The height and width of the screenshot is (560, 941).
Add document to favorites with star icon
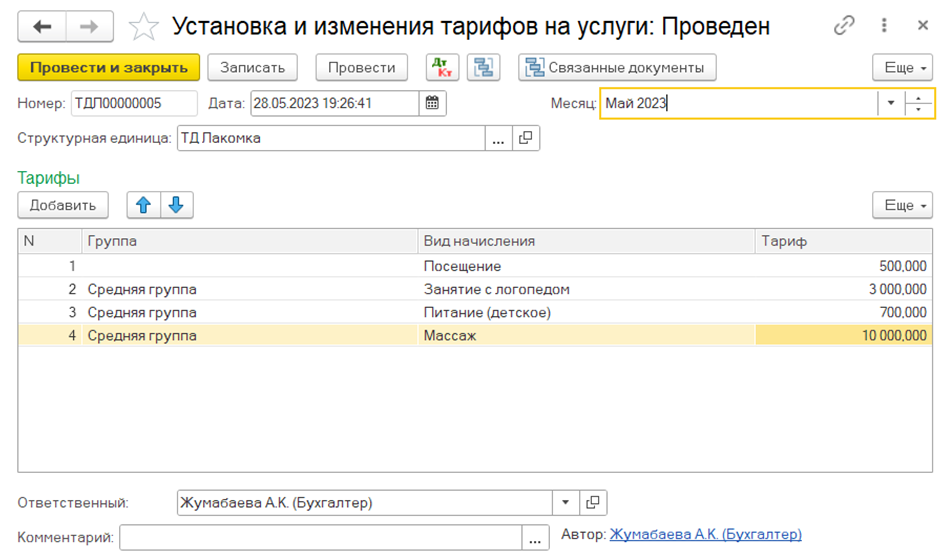coord(145,27)
